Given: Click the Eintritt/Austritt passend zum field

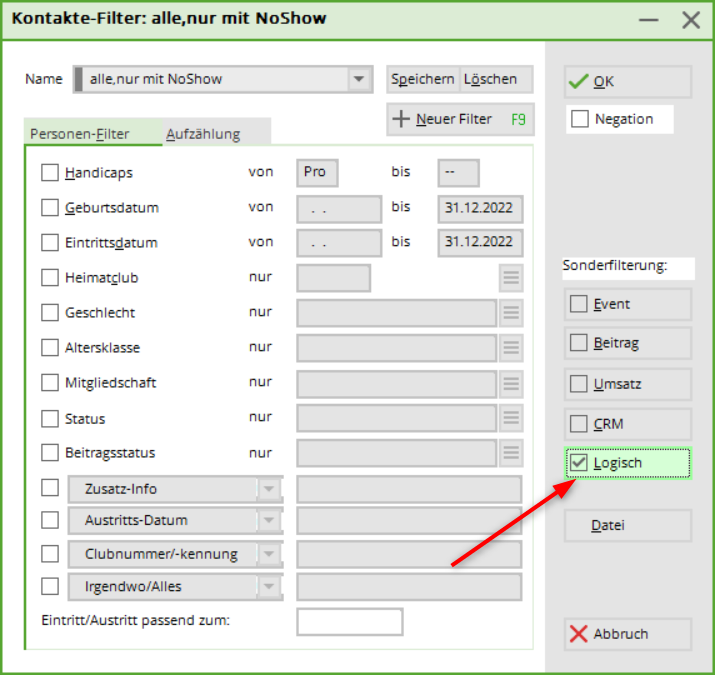Looking at the screenshot, I should click(x=349, y=621).
